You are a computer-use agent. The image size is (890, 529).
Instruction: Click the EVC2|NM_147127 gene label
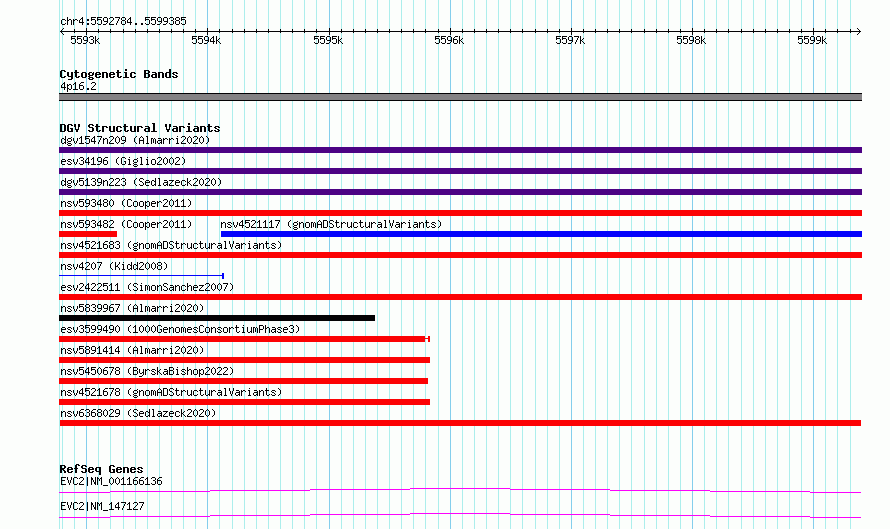pos(102,506)
